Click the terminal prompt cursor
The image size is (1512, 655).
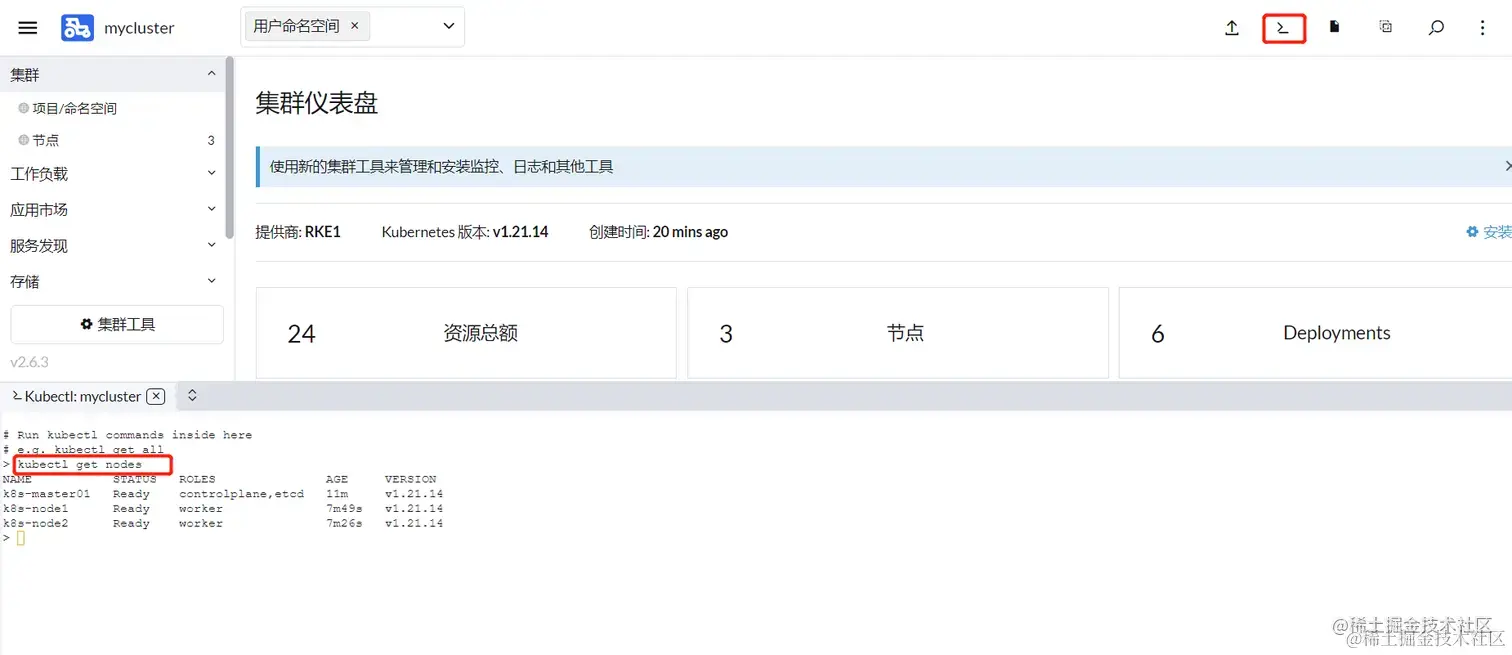[x=20, y=538]
